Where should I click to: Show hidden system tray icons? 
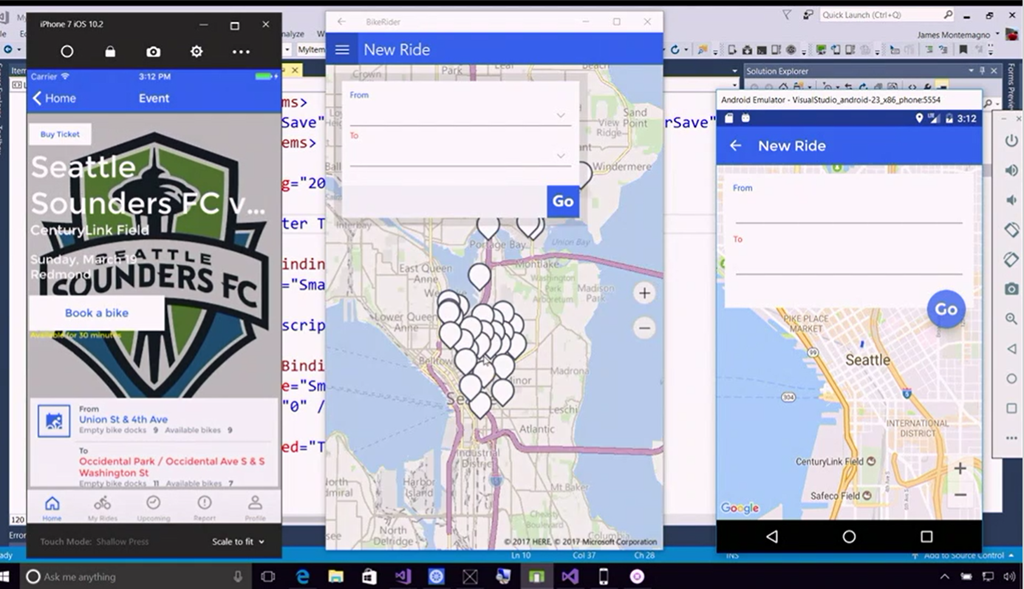(x=944, y=577)
